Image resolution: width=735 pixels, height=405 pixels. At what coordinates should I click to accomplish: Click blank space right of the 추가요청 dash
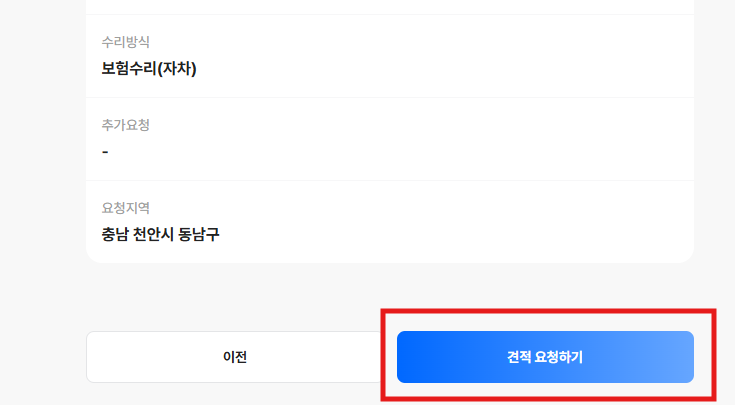[x=400, y=152]
